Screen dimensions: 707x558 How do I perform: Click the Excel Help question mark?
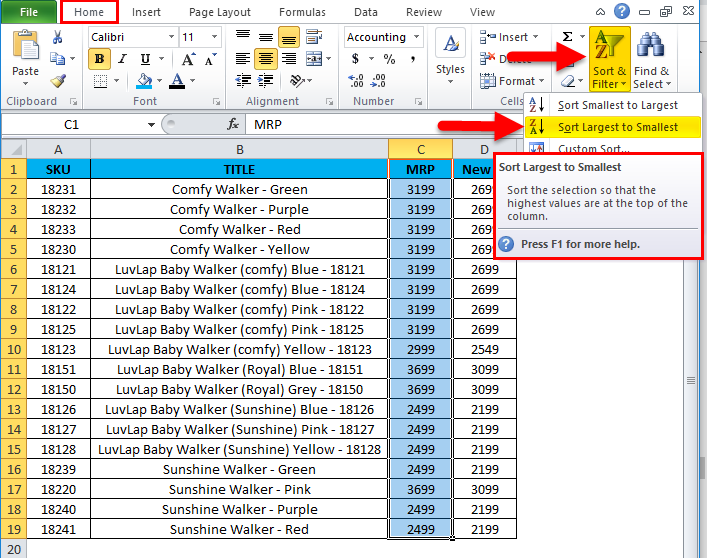click(x=622, y=11)
